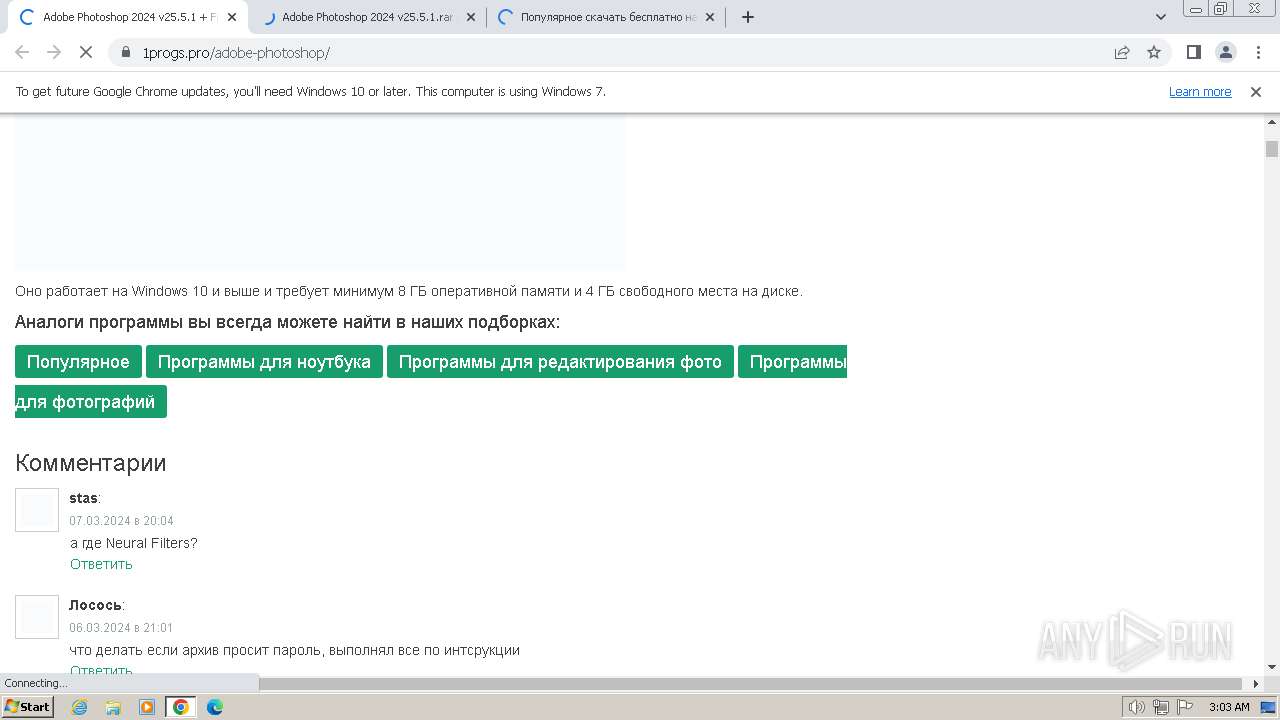Viewport: 1280px width, 720px height.
Task: Click the Комментарии heading
Action: (90, 463)
